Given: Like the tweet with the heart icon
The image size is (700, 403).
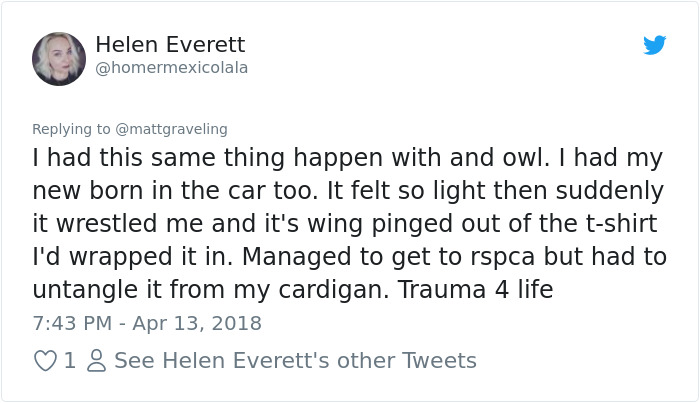Looking at the screenshot, I should (45, 360).
